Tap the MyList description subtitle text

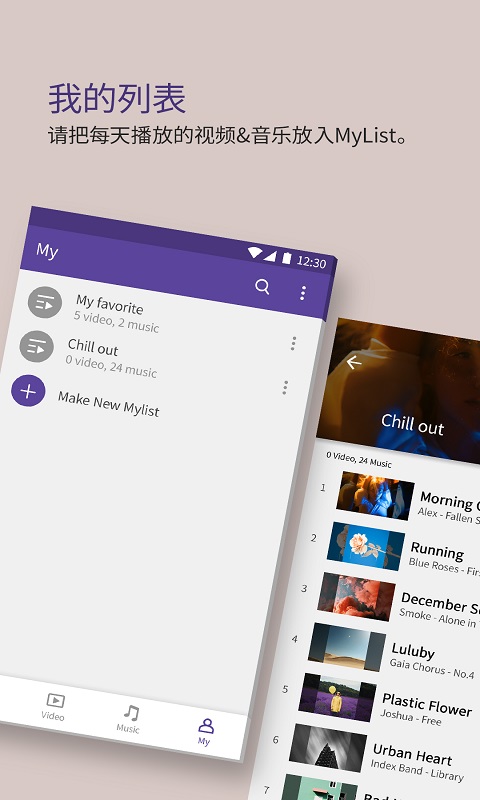coord(228,136)
